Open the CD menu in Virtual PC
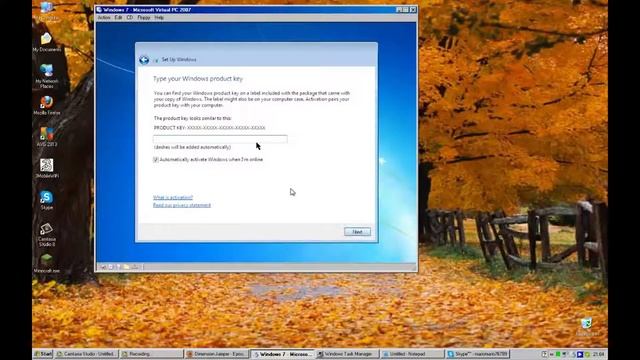This screenshot has height=360, width=640. pyautogui.click(x=129, y=18)
